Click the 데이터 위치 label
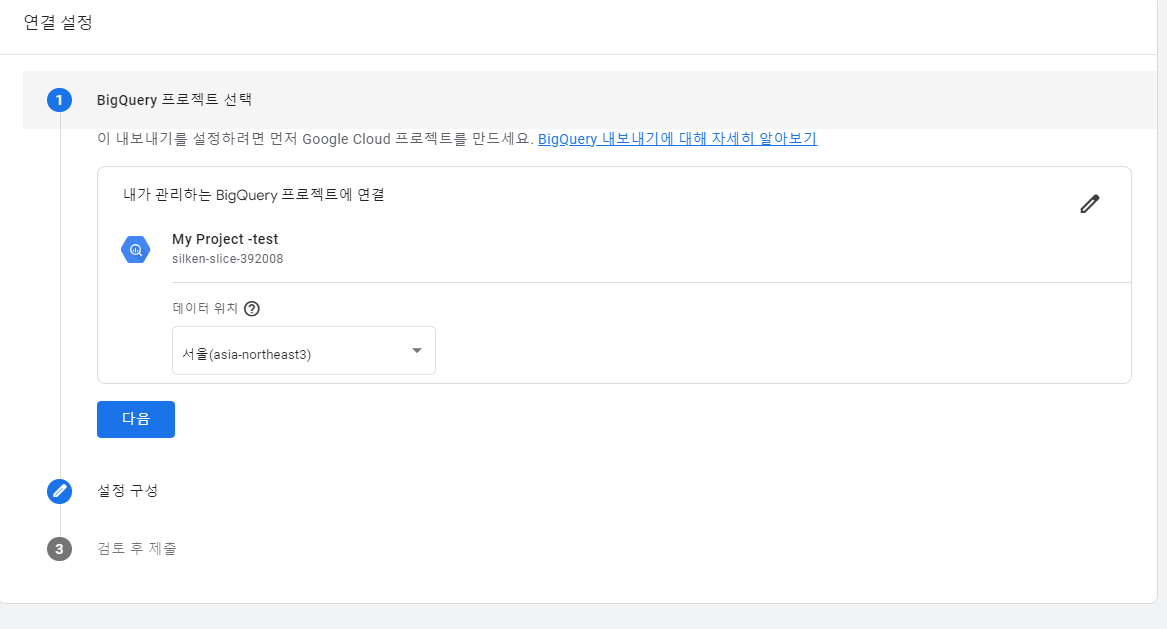The height and width of the screenshot is (629, 1167). point(205,308)
